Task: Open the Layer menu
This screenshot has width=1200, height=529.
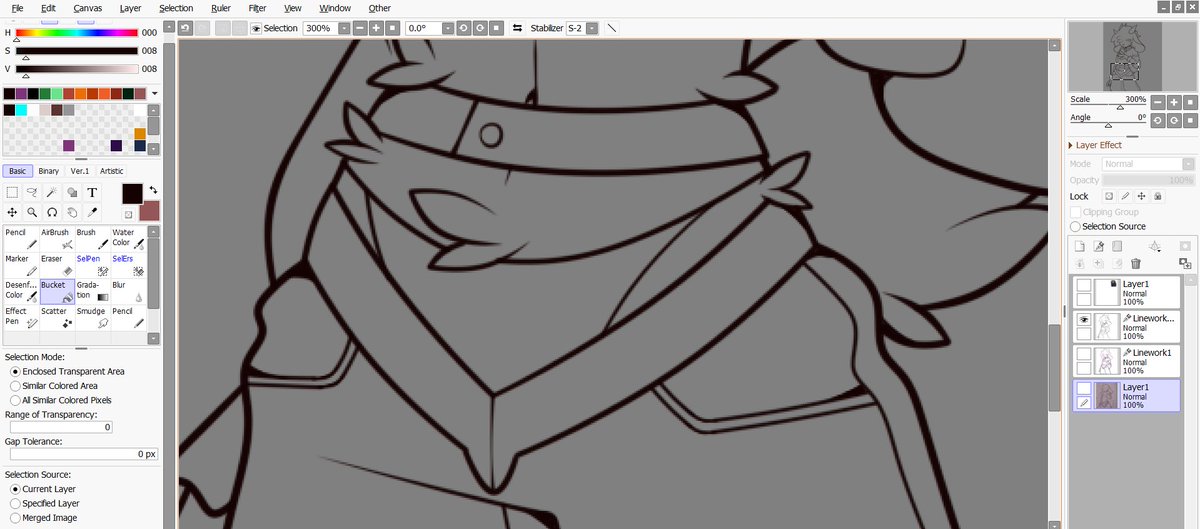Action: (130, 8)
